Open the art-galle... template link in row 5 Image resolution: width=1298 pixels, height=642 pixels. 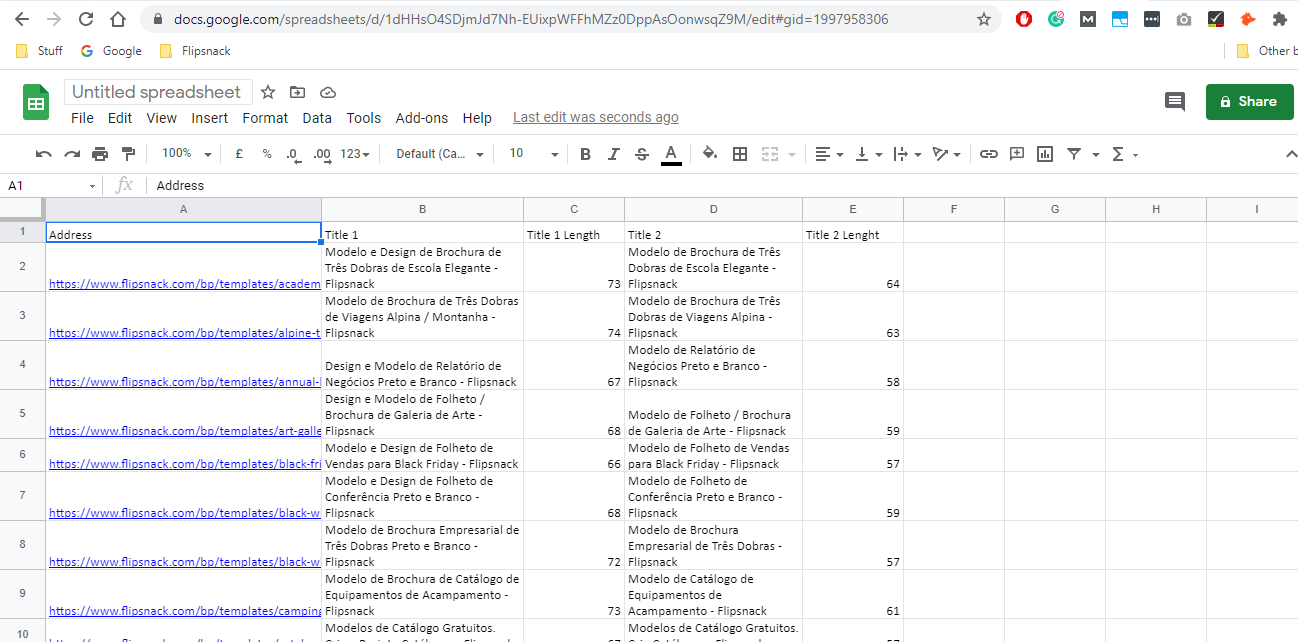(x=185, y=431)
